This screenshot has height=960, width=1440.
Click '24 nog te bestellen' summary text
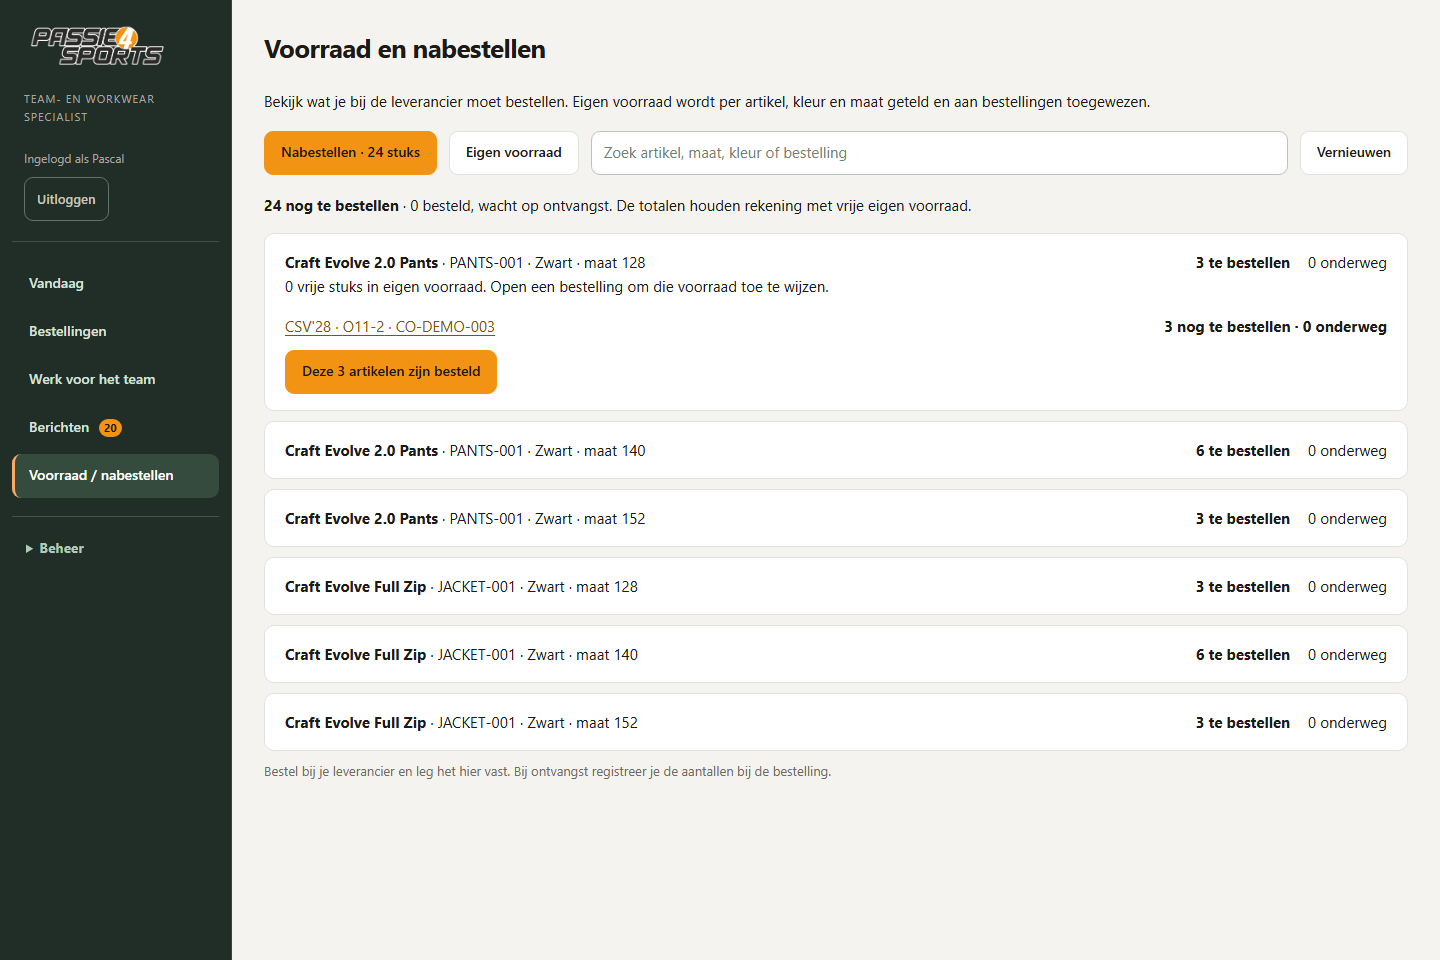[x=331, y=206]
